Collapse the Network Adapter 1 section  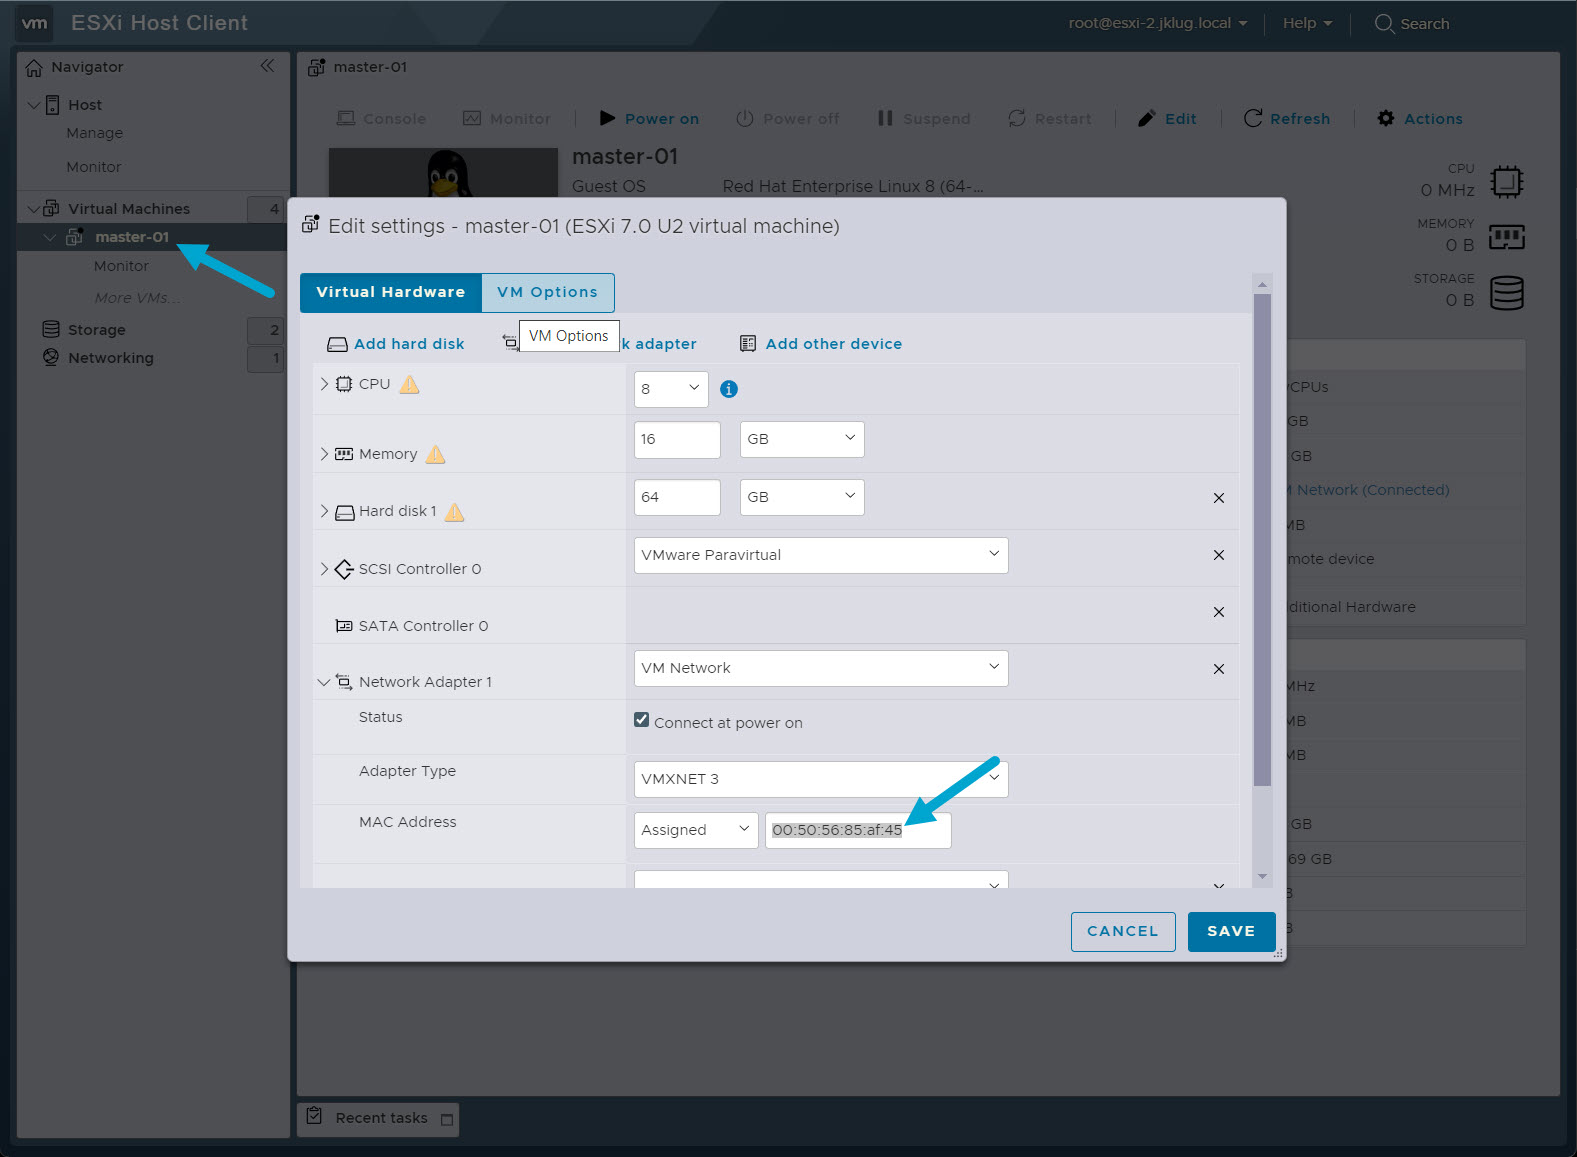click(x=324, y=682)
